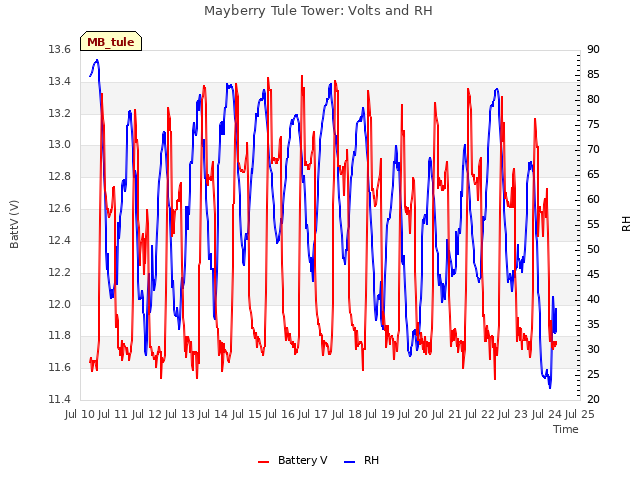Click the 25 tick on RH axis
This screenshot has height=480, width=640.
coord(593,374)
